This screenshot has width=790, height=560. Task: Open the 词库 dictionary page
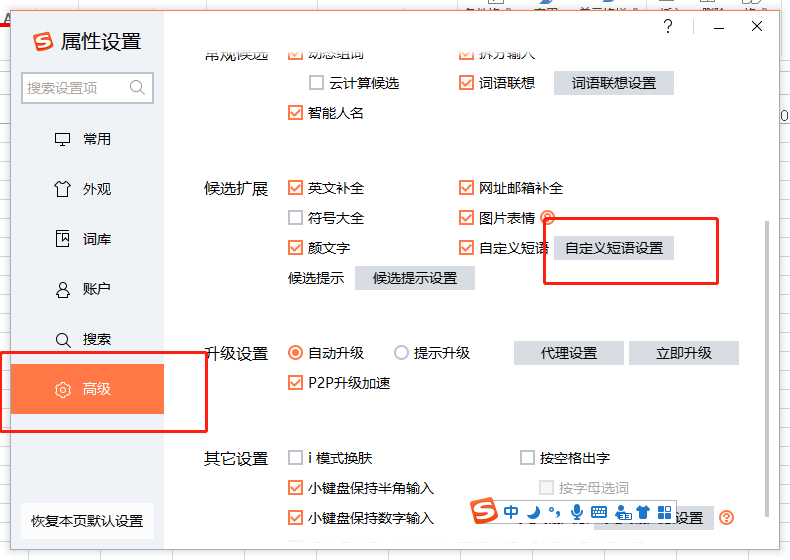click(x=87, y=239)
